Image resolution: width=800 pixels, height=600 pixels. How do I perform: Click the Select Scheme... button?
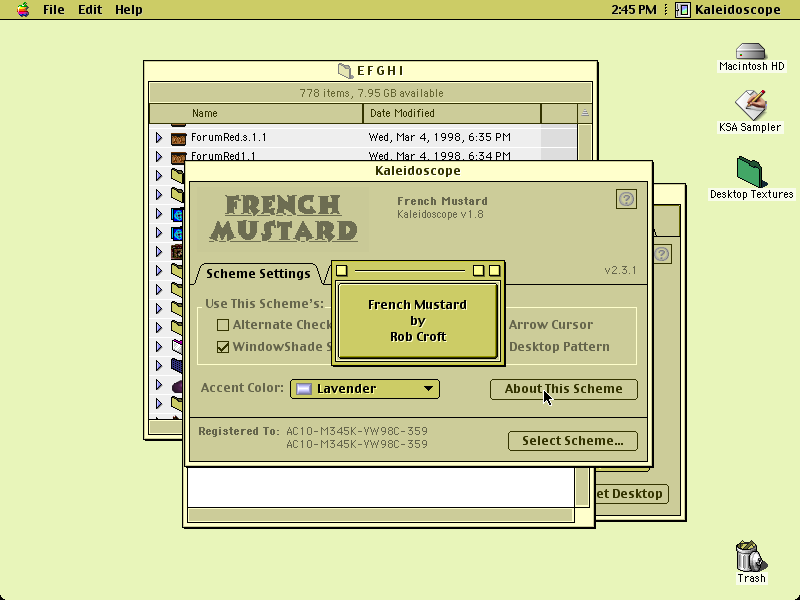[572, 441]
